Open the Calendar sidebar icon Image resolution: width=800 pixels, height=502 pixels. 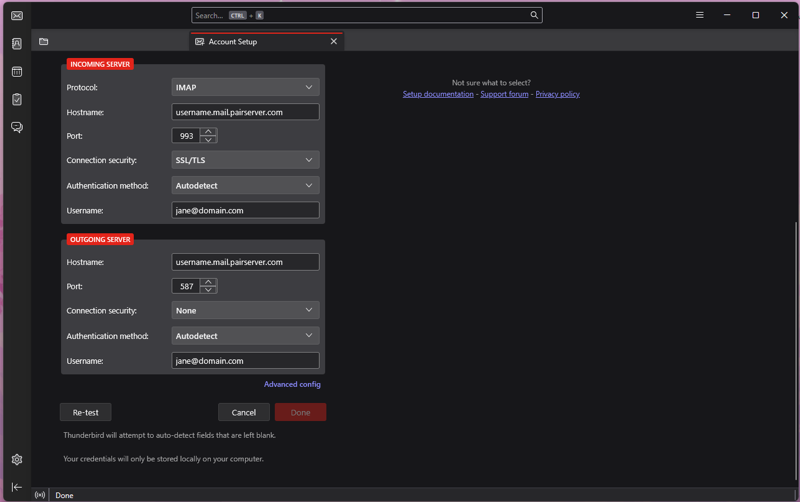point(17,72)
